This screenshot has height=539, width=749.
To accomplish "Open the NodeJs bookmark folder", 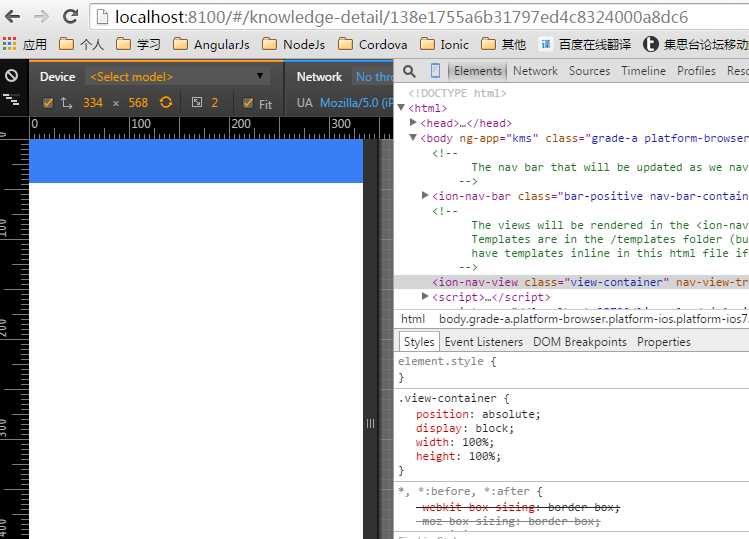I will (294, 44).
